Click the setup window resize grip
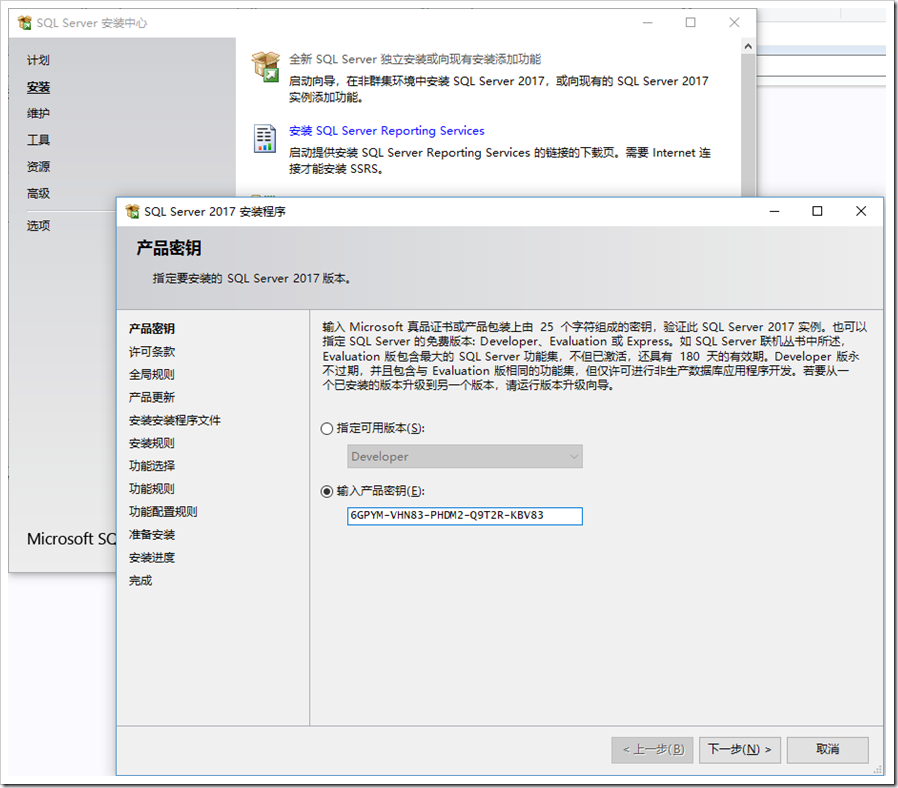898x788 pixels. 877,770
